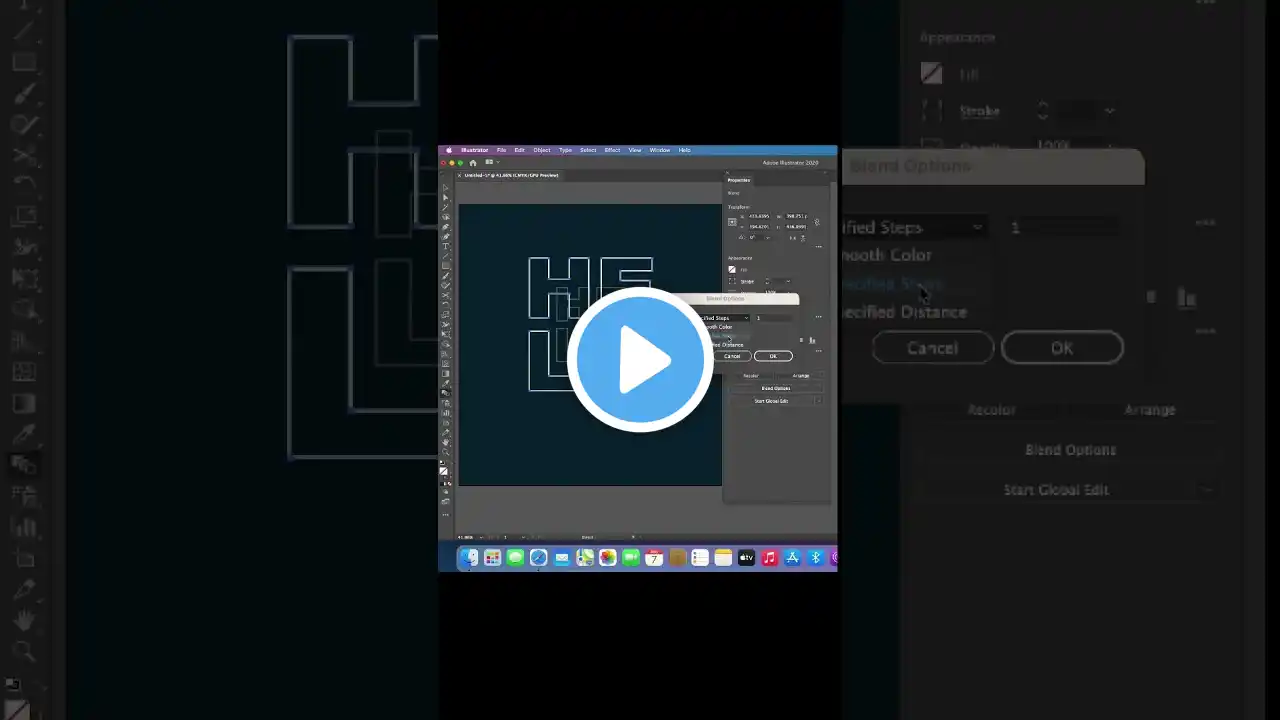This screenshot has width=1280, height=720.
Task: Select Eyedropper tool in sharp center toolbar
Action: [446, 383]
